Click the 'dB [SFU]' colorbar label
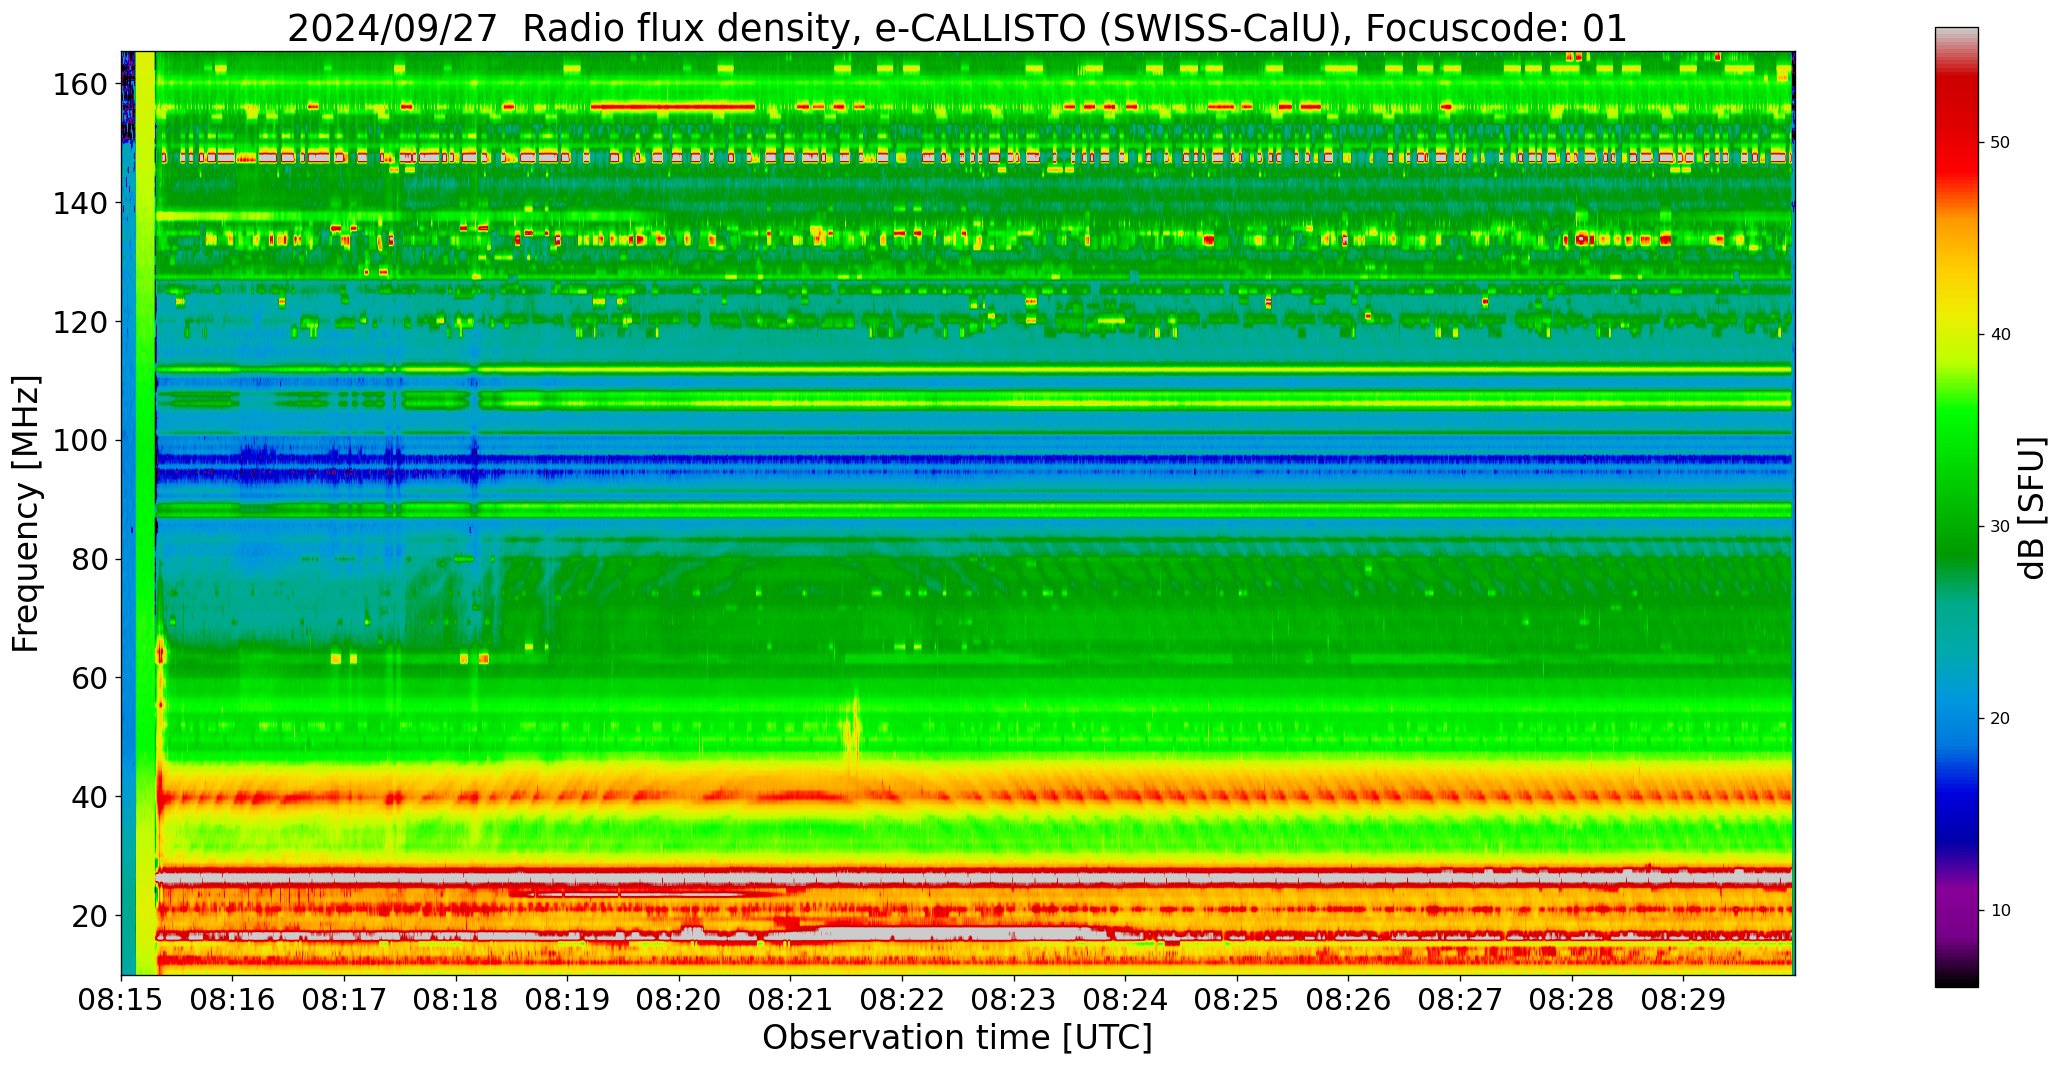2062x1067 pixels. (2032, 508)
